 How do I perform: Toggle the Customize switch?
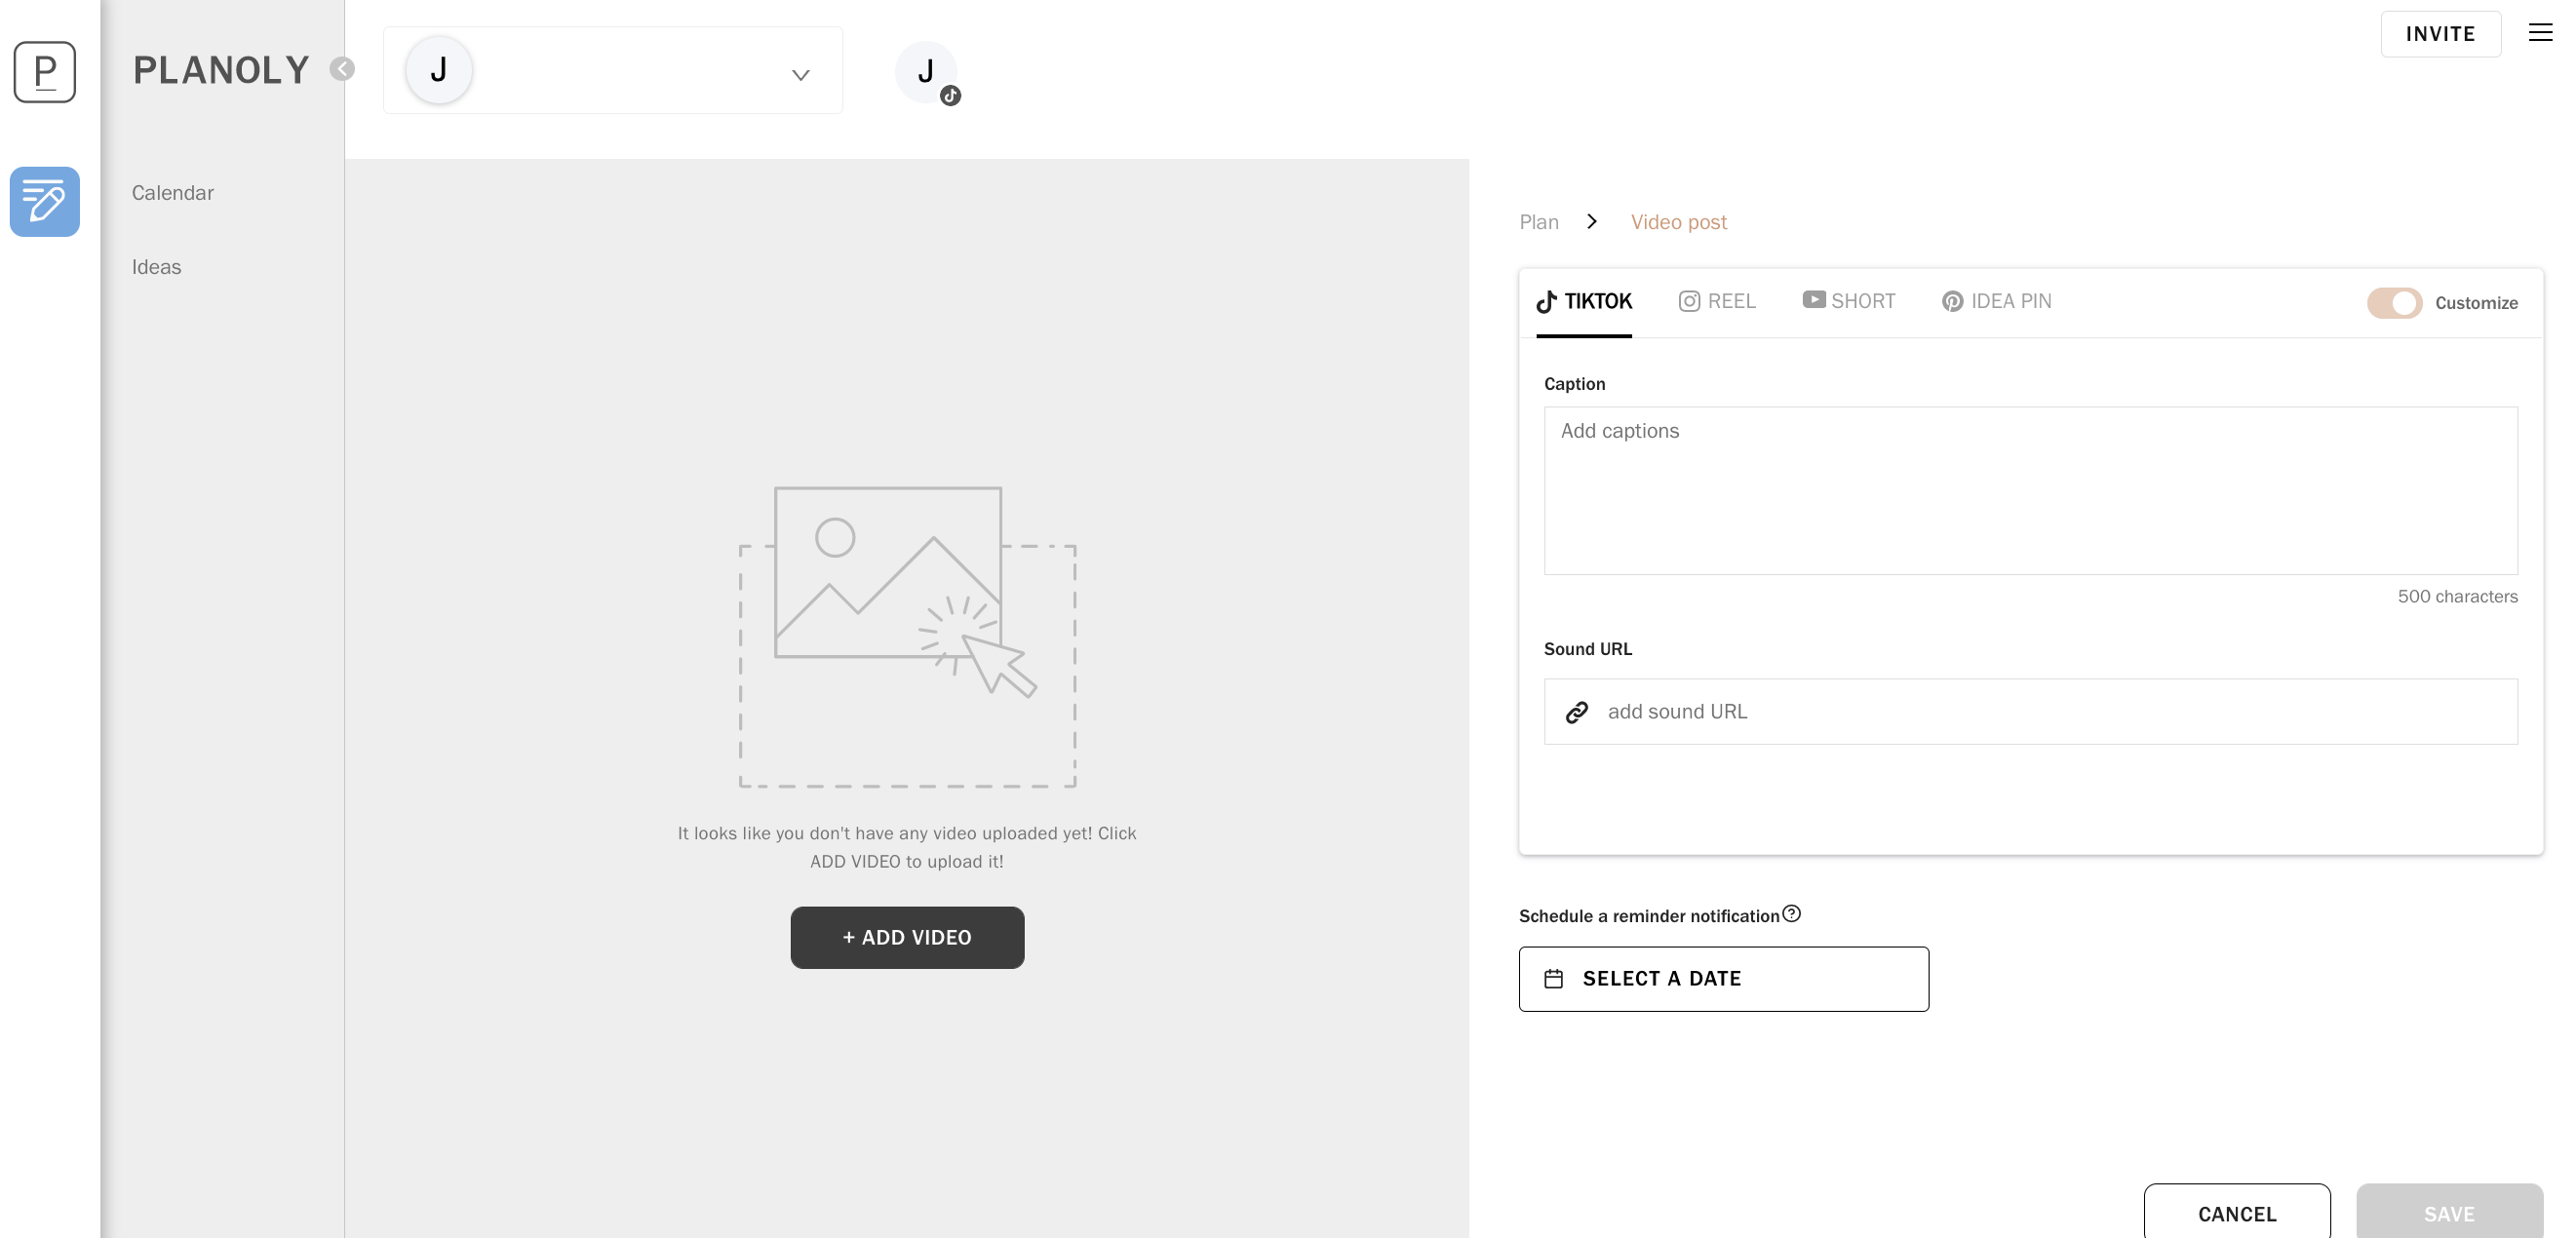(2394, 302)
